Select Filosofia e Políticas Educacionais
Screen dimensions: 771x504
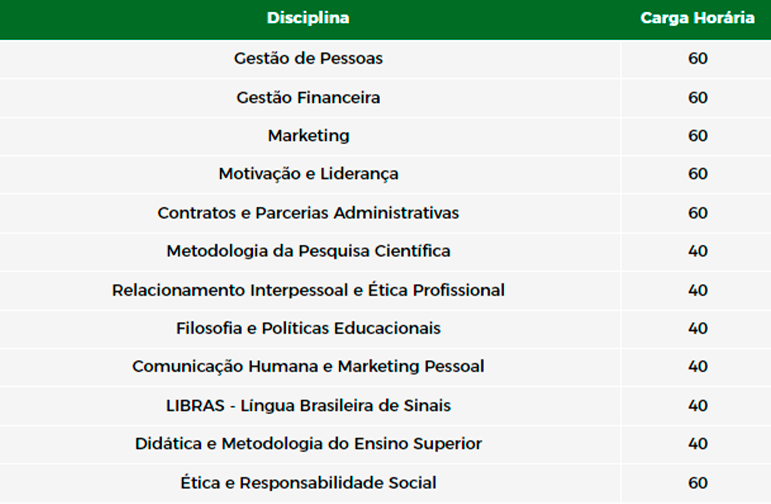308,328
